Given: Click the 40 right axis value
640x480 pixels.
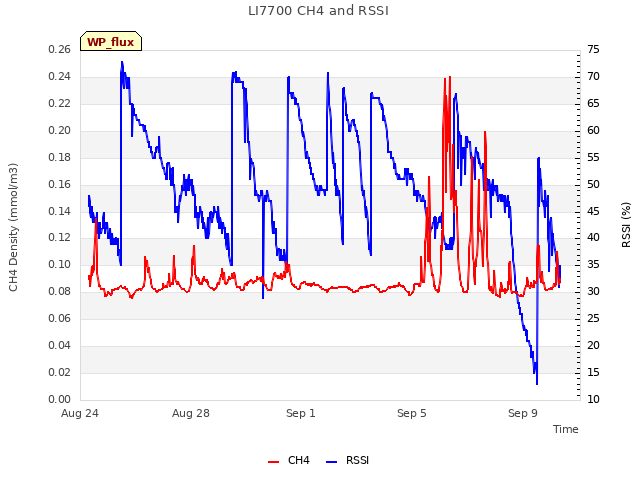Looking at the screenshot, I should [593, 237].
